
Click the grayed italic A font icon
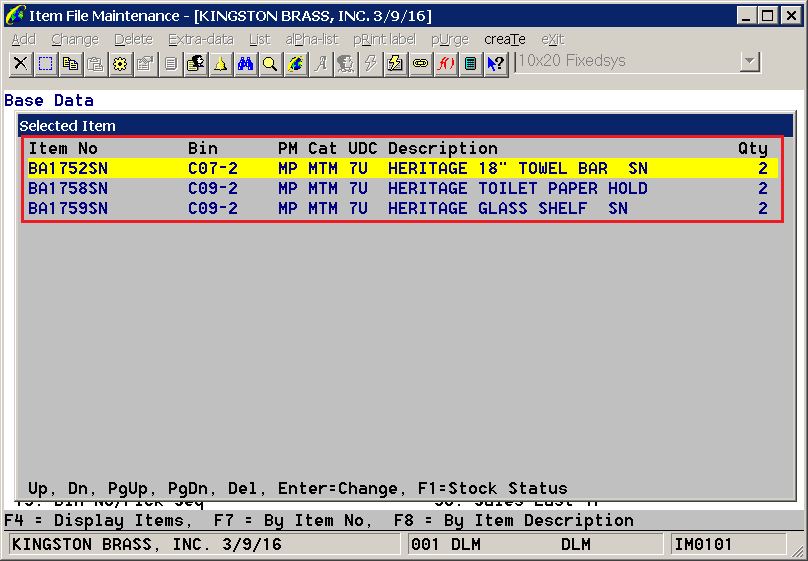click(321, 63)
